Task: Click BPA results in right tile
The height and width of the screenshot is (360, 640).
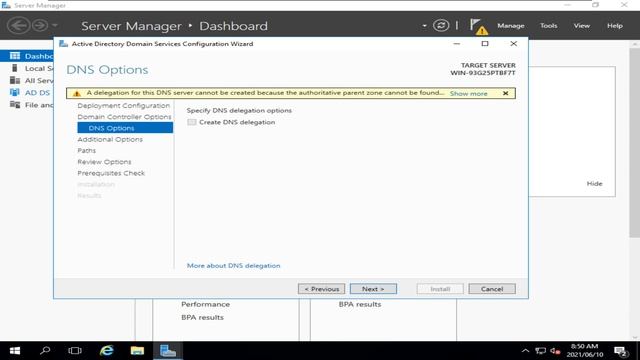Action: click(x=360, y=304)
